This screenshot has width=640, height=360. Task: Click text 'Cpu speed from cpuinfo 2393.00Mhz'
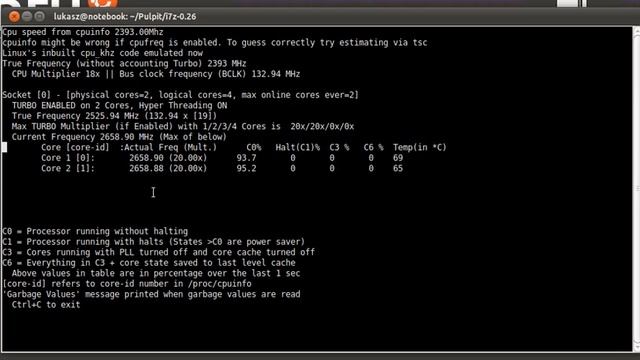[83, 32]
